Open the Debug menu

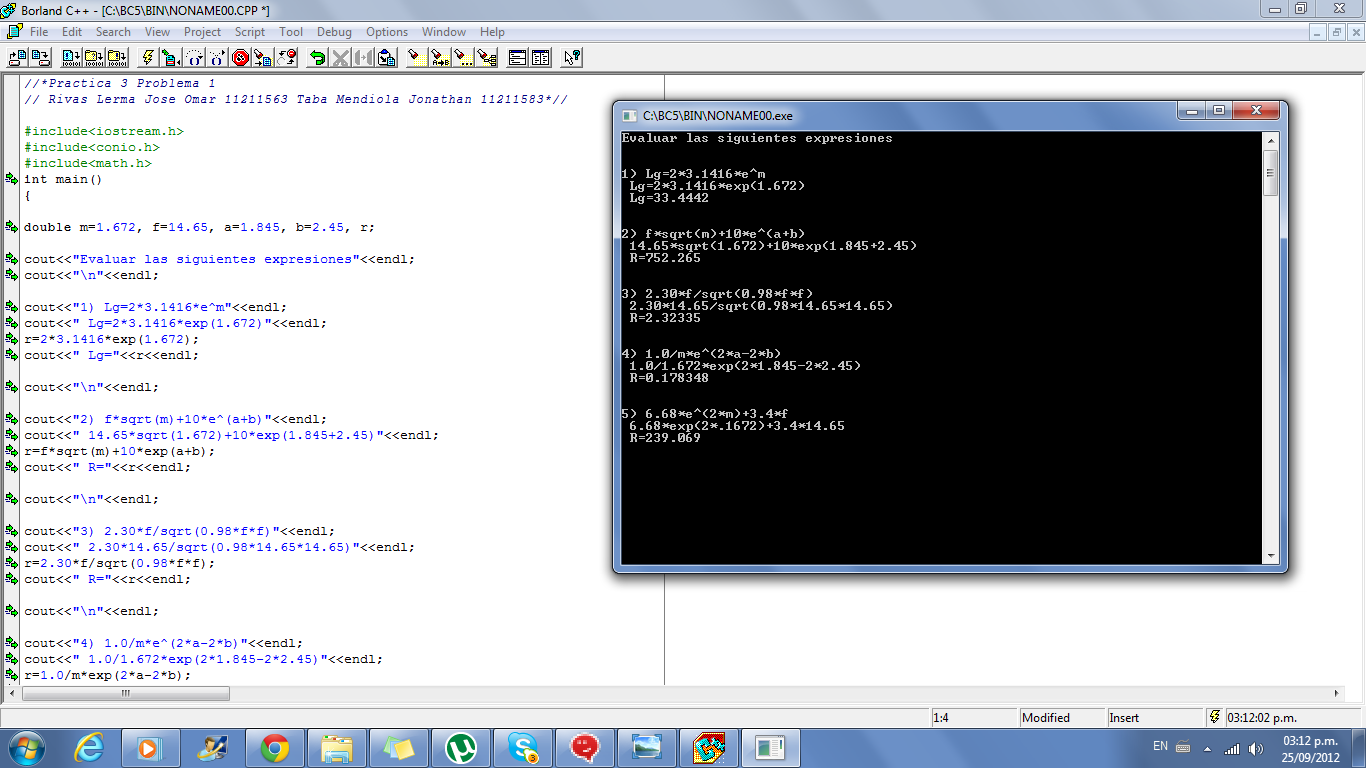(333, 31)
